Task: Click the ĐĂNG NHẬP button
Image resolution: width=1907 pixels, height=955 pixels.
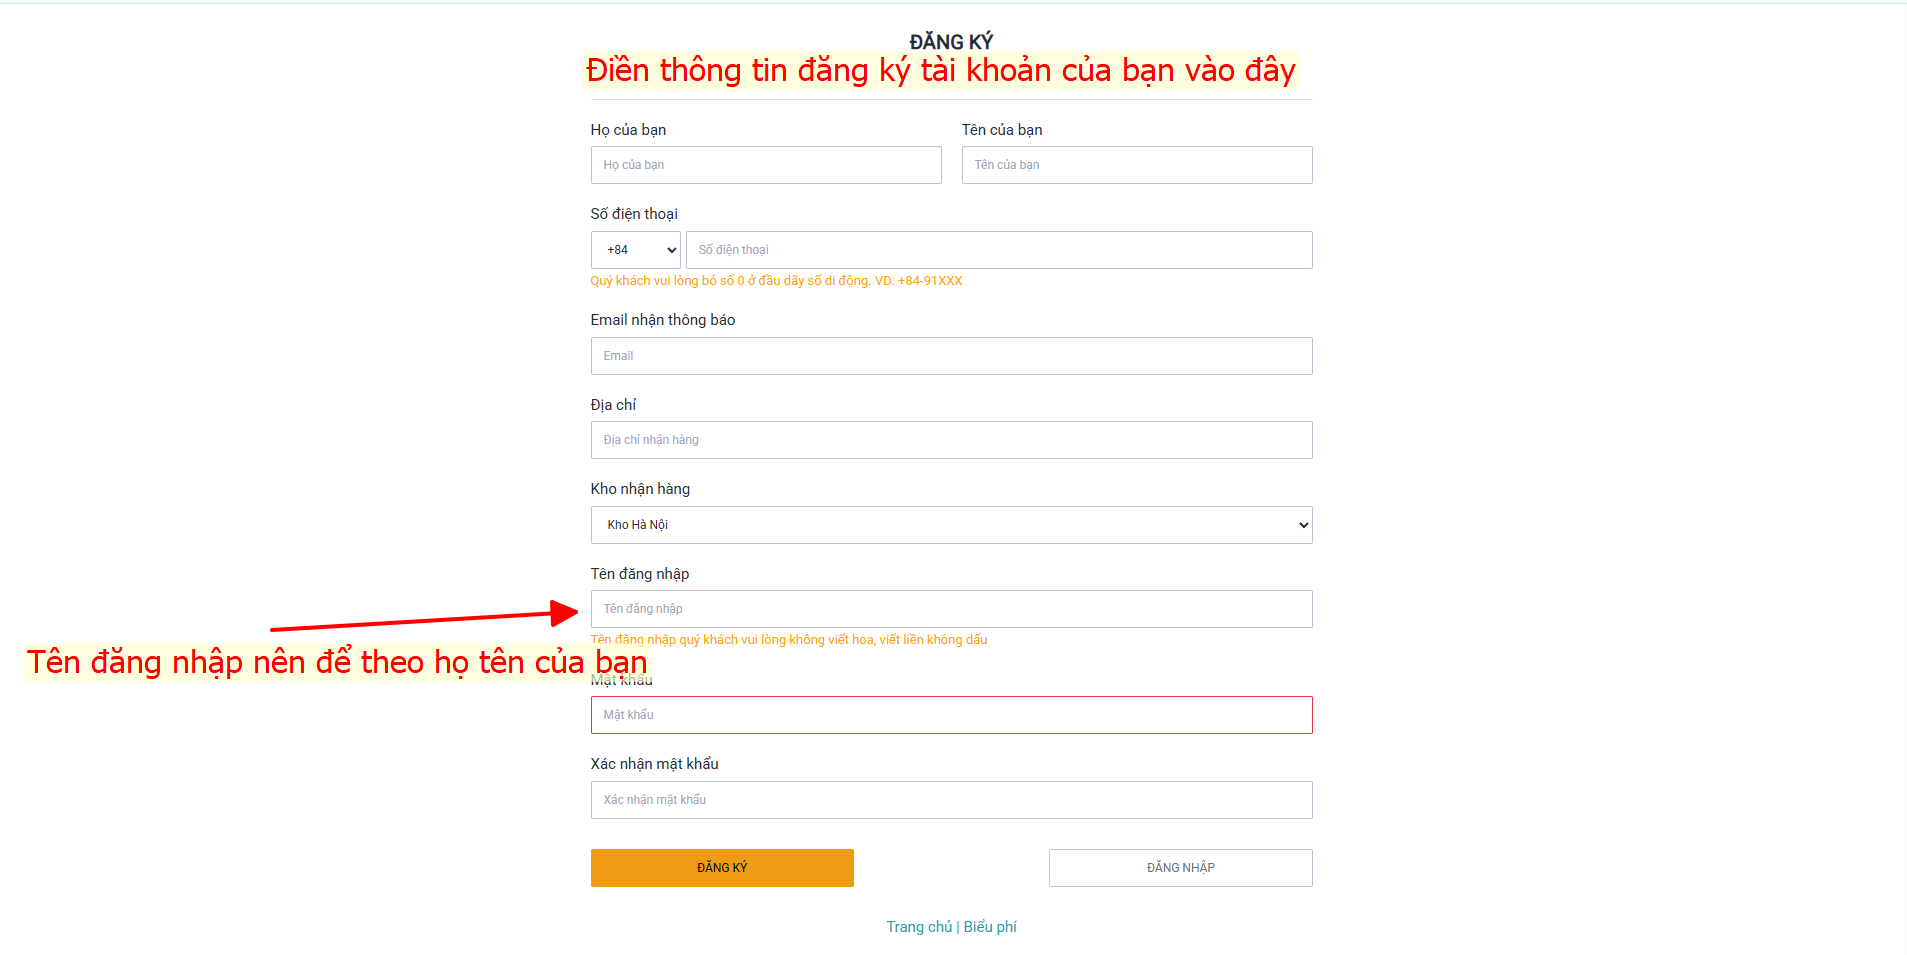Action: click(1180, 868)
